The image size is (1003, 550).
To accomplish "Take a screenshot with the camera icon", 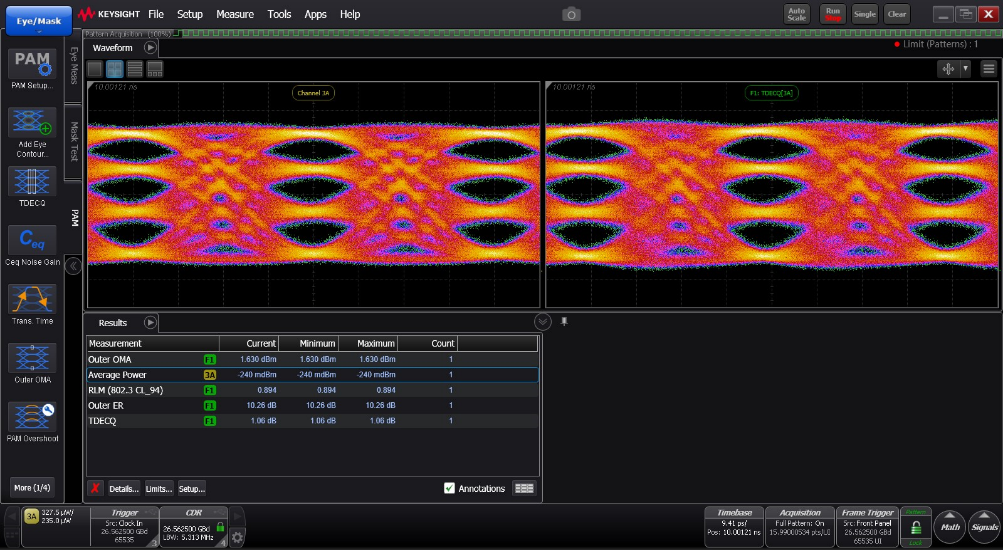I will [x=571, y=14].
